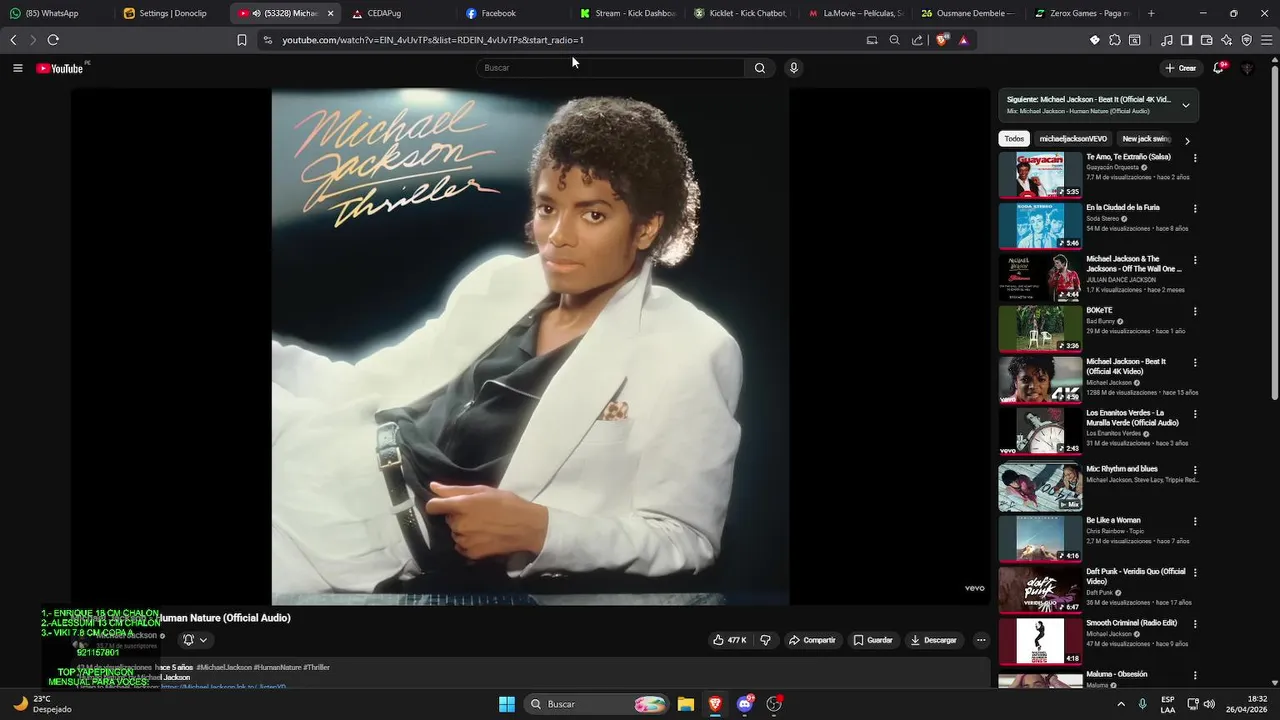Open new browser tab with plus button
This screenshot has width=1280, height=720.
coord(1151,13)
